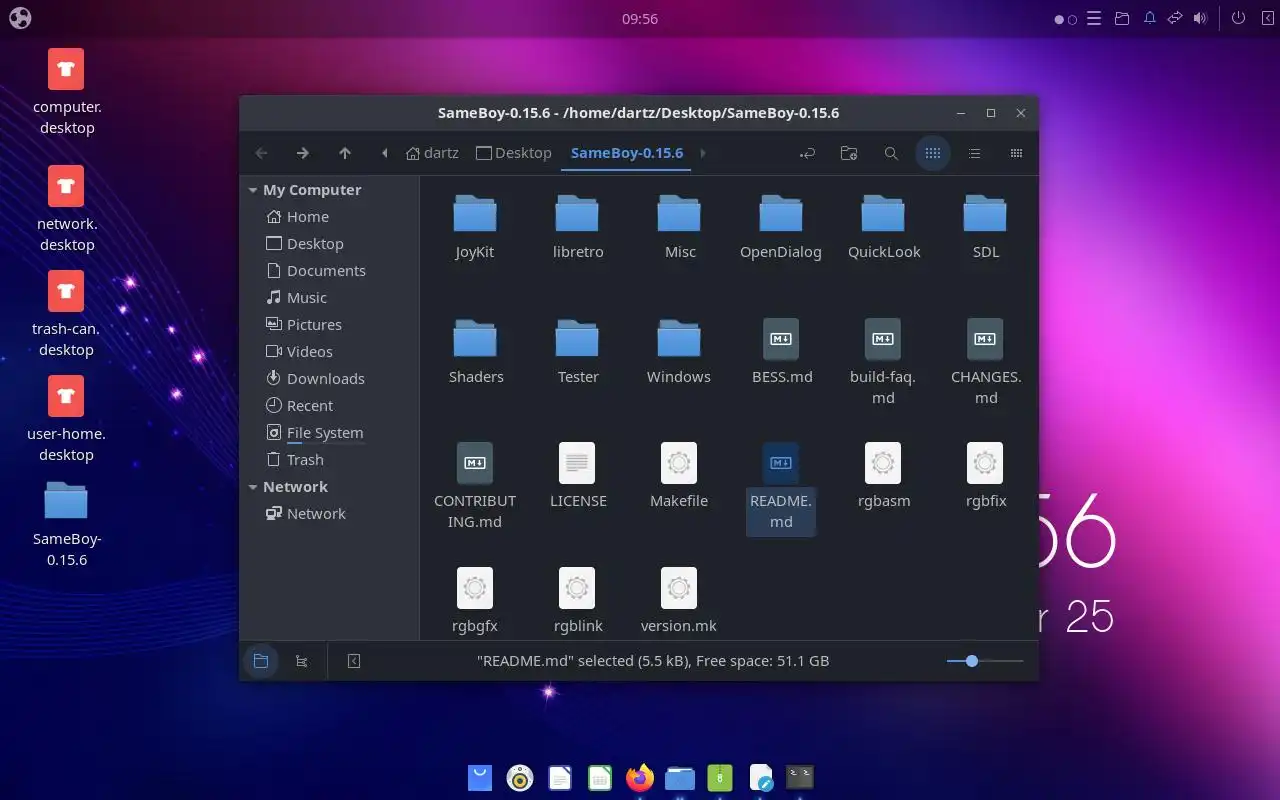Switch to icon view
The height and width of the screenshot is (800, 1280).
(x=933, y=153)
